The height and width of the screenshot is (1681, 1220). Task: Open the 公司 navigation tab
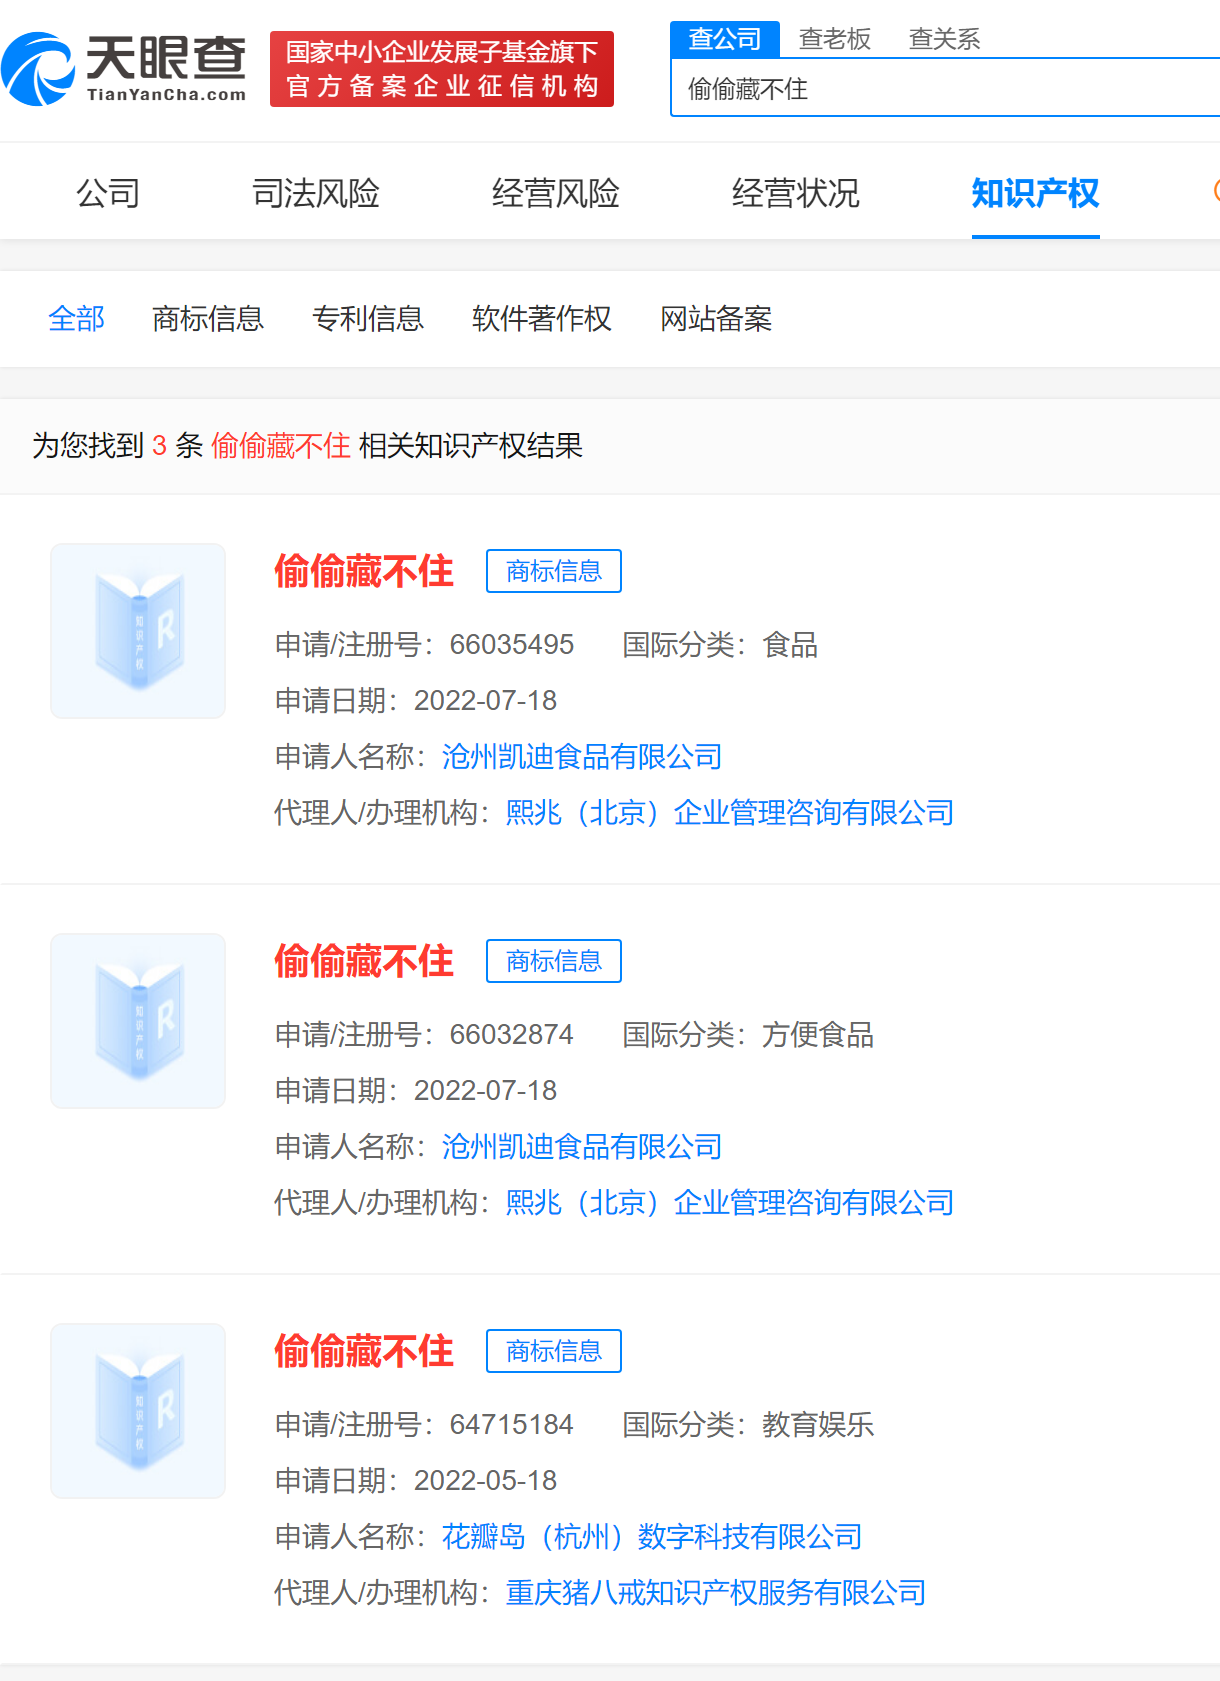point(108,193)
